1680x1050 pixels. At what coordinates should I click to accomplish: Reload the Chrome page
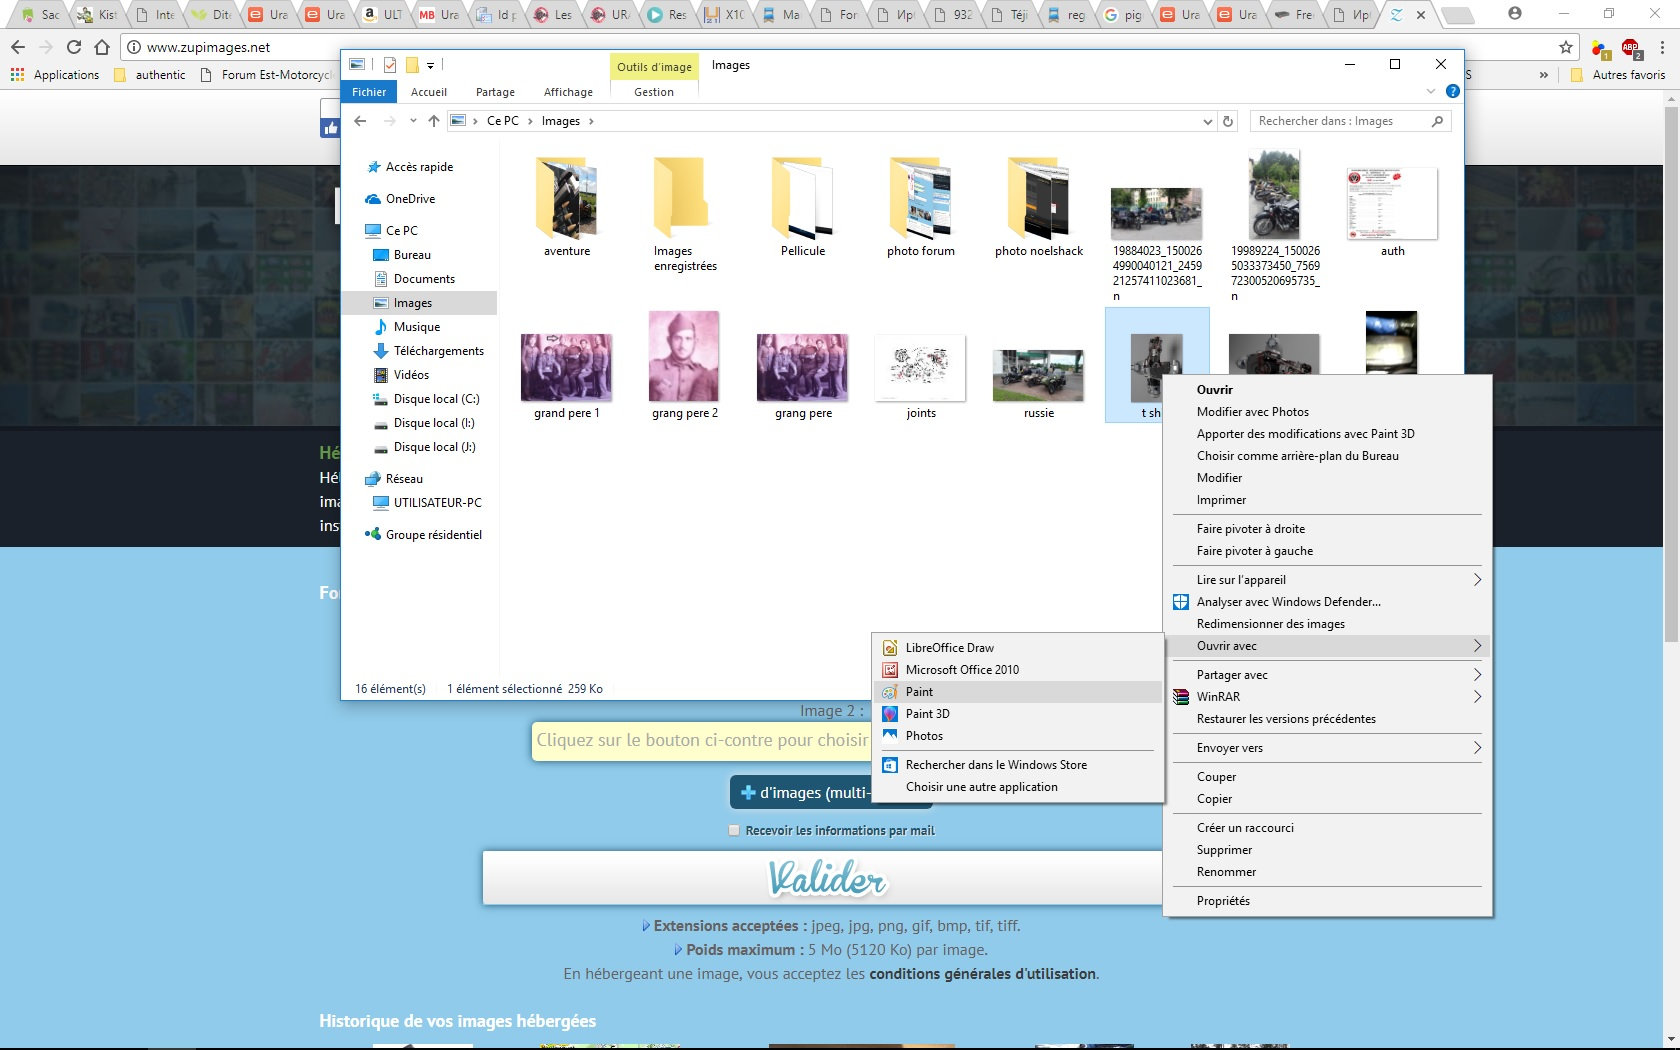coord(73,47)
